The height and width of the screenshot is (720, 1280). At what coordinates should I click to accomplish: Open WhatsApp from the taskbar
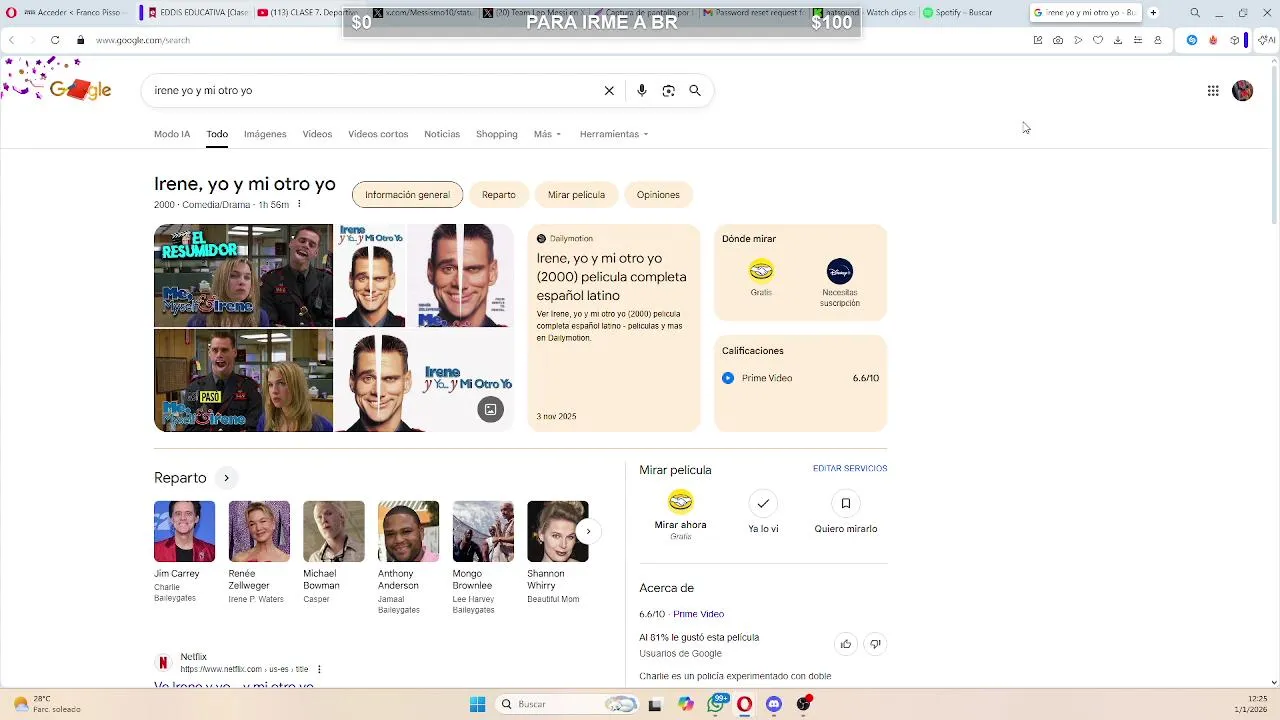point(716,704)
